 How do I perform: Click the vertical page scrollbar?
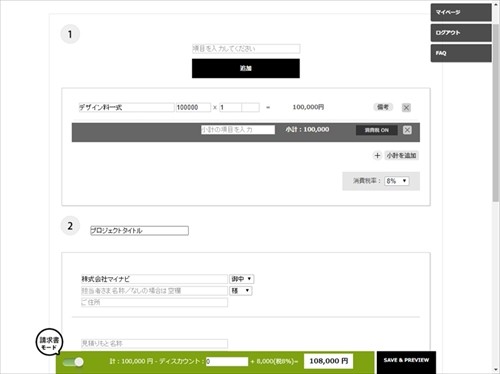pos(496,113)
